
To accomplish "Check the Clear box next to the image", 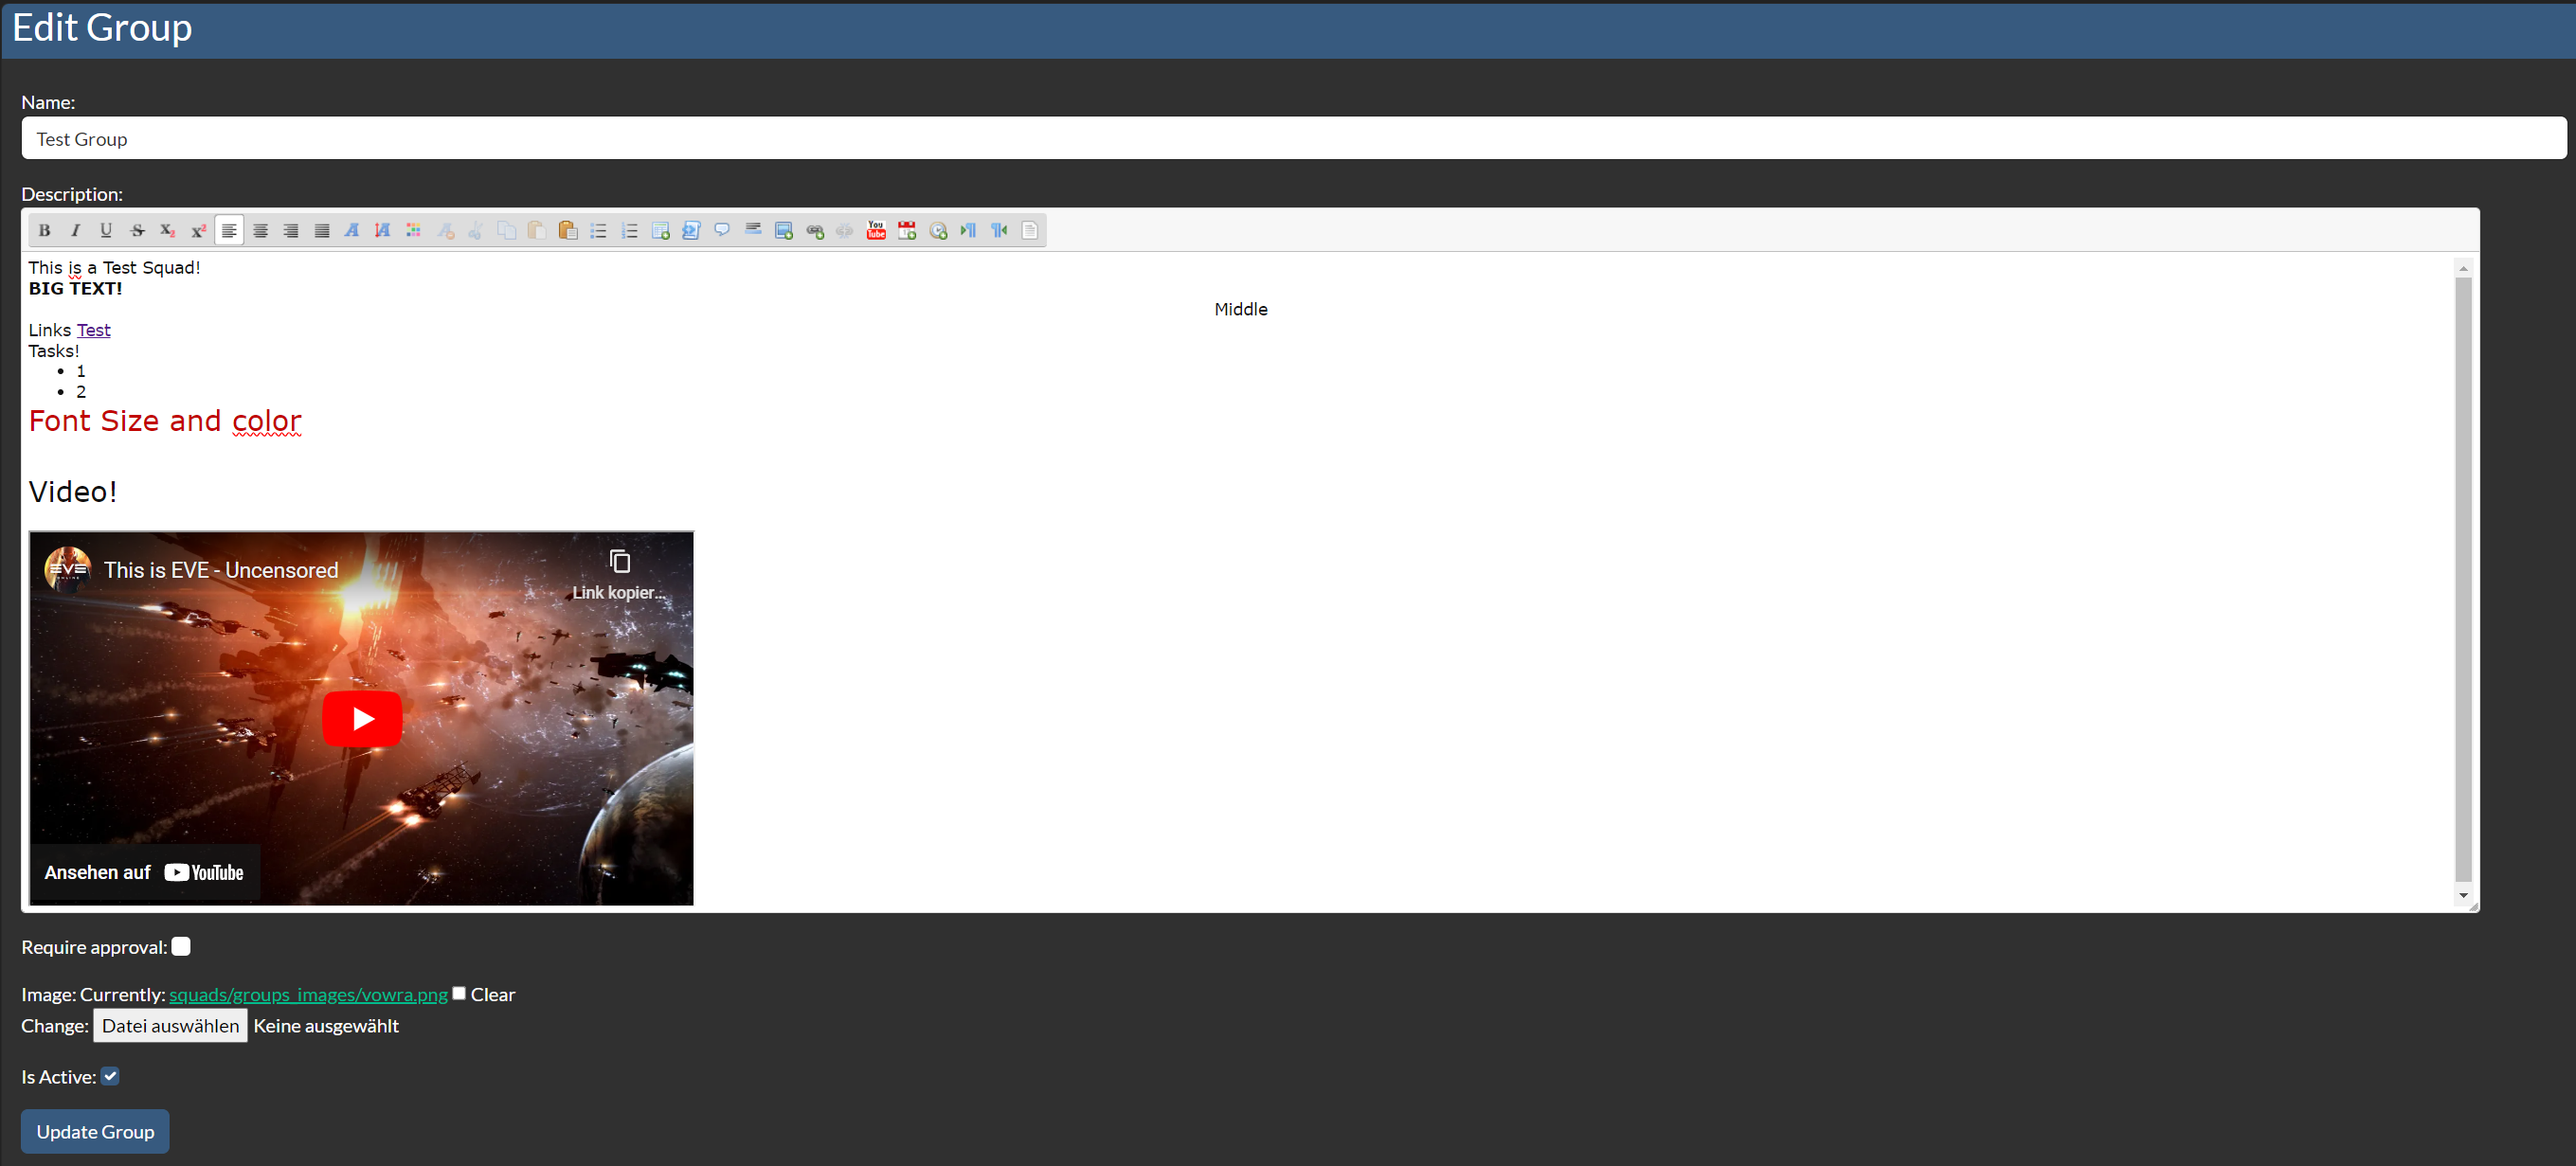I will (459, 993).
